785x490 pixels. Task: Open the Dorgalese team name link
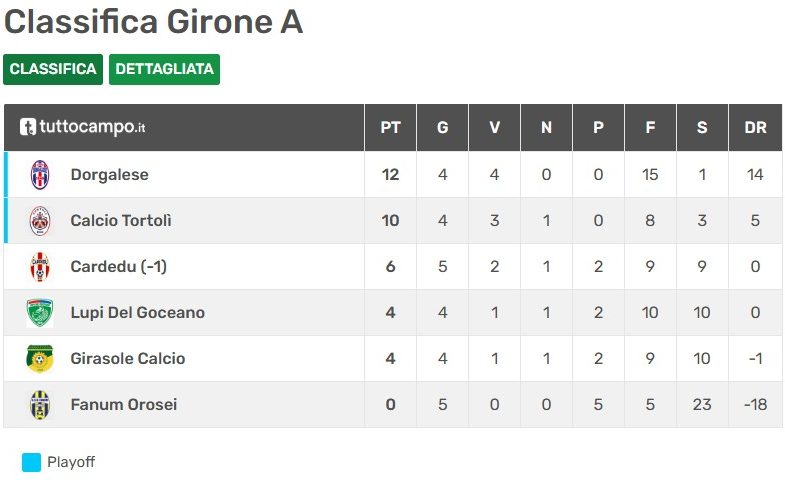coord(110,175)
